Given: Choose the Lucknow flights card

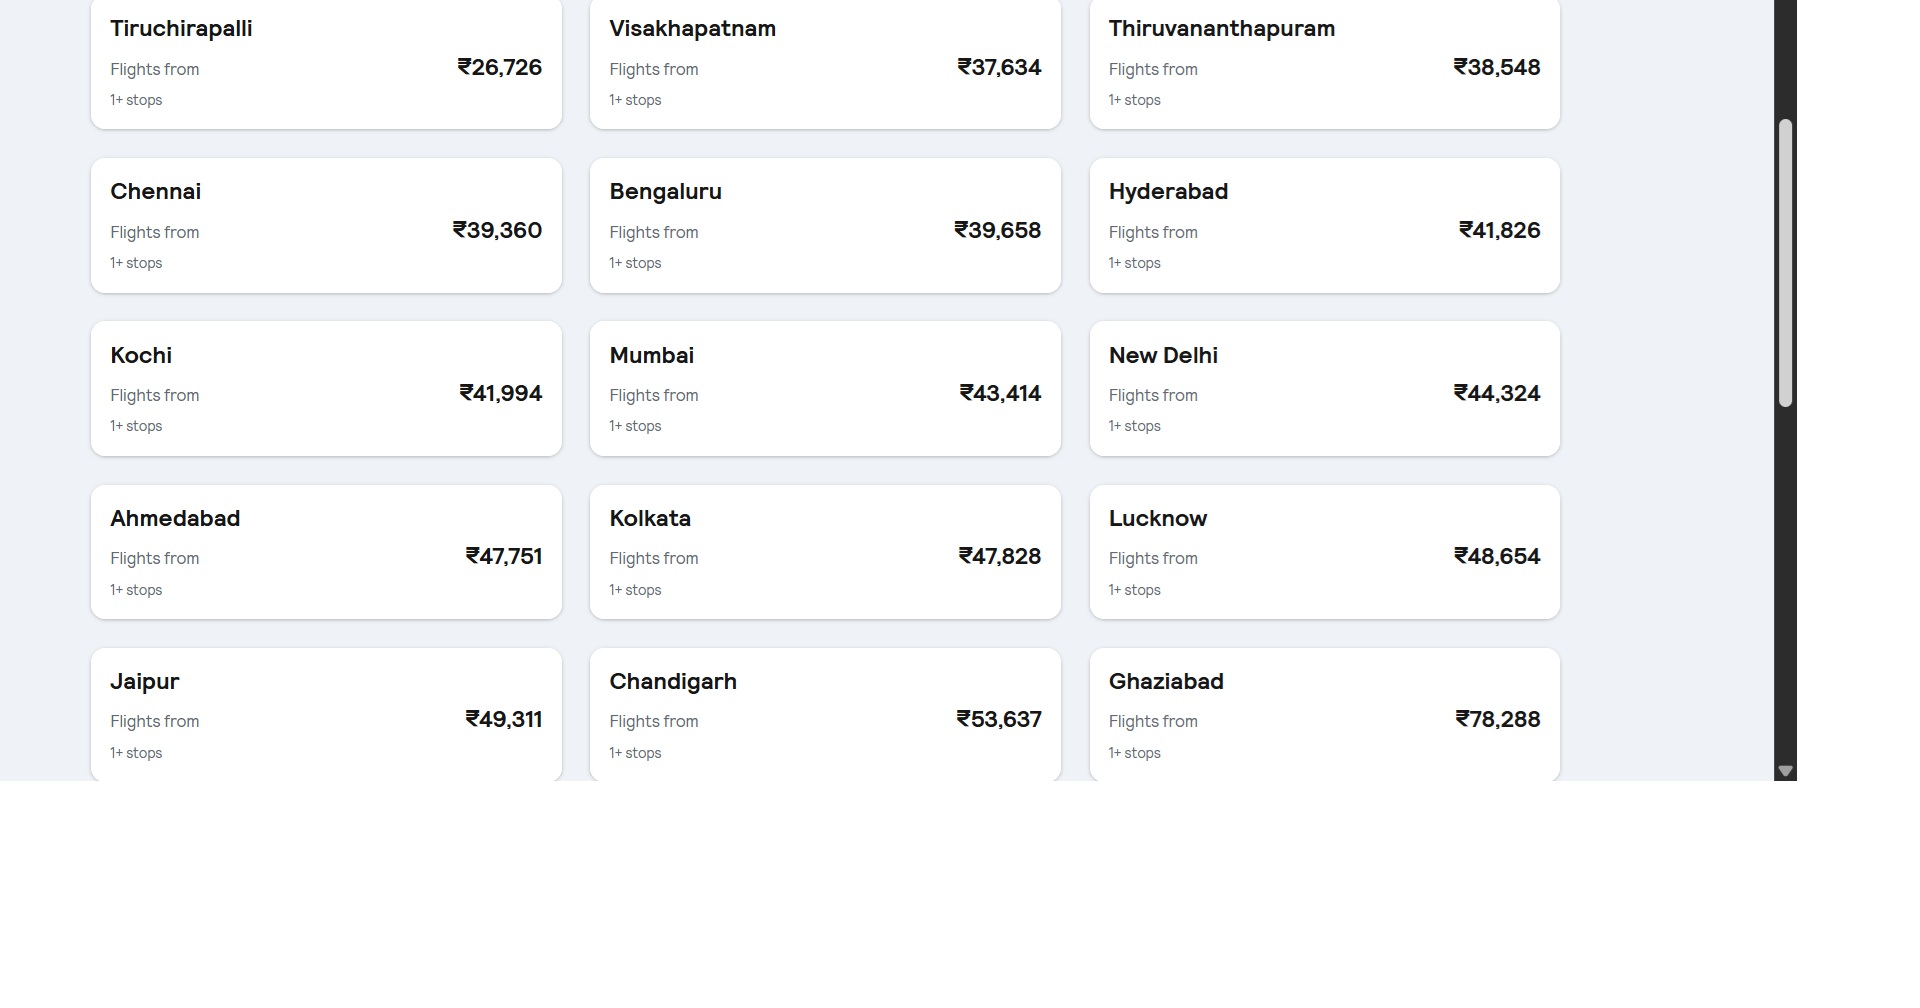Looking at the screenshot, I should [x=1324, y=552].
